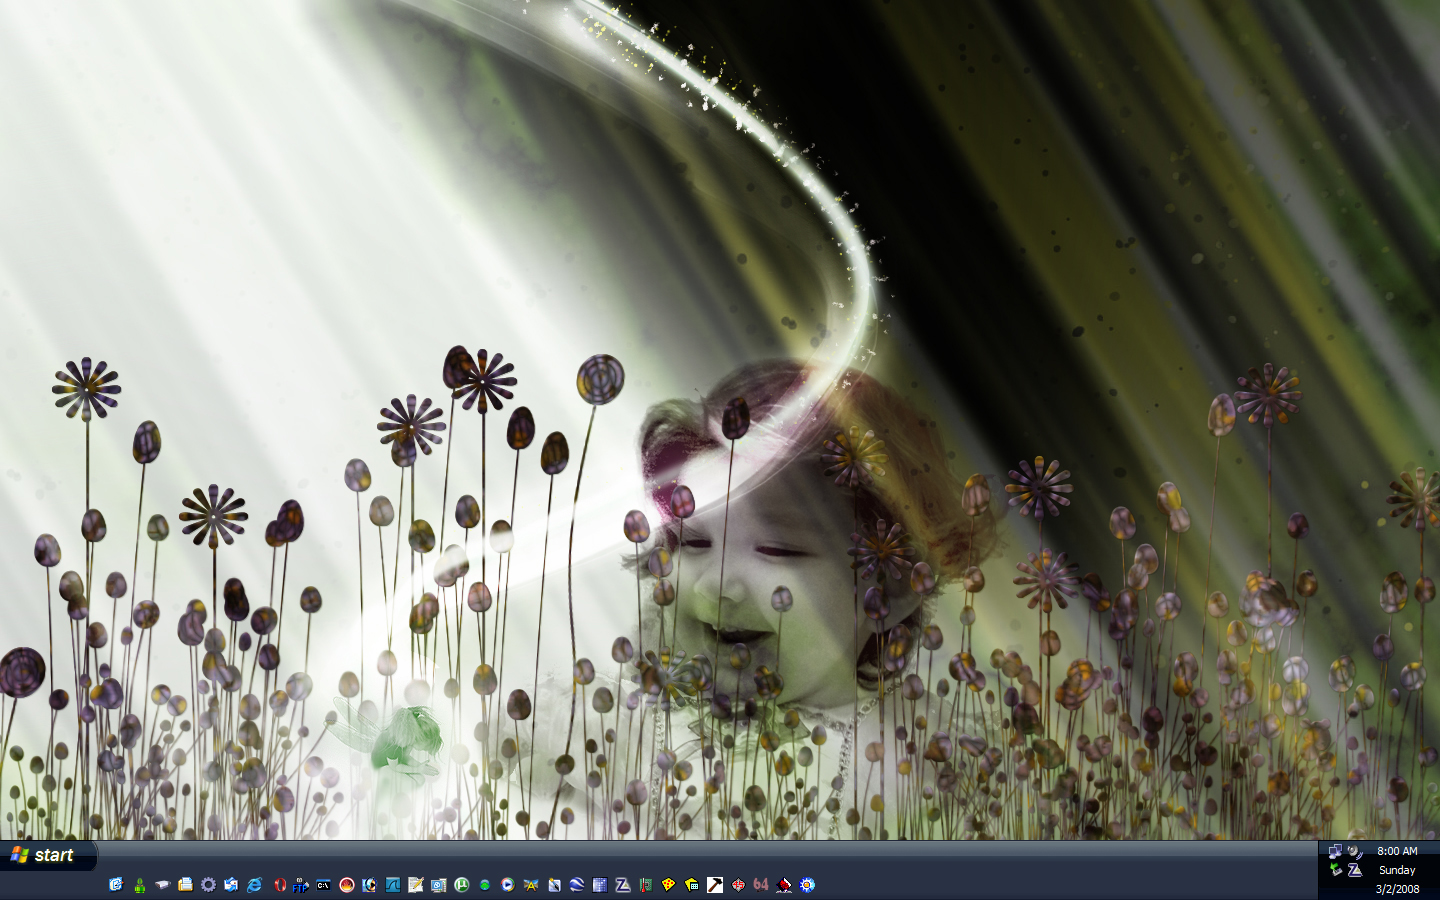Open the blue gear sun icon

click(807, 885)
